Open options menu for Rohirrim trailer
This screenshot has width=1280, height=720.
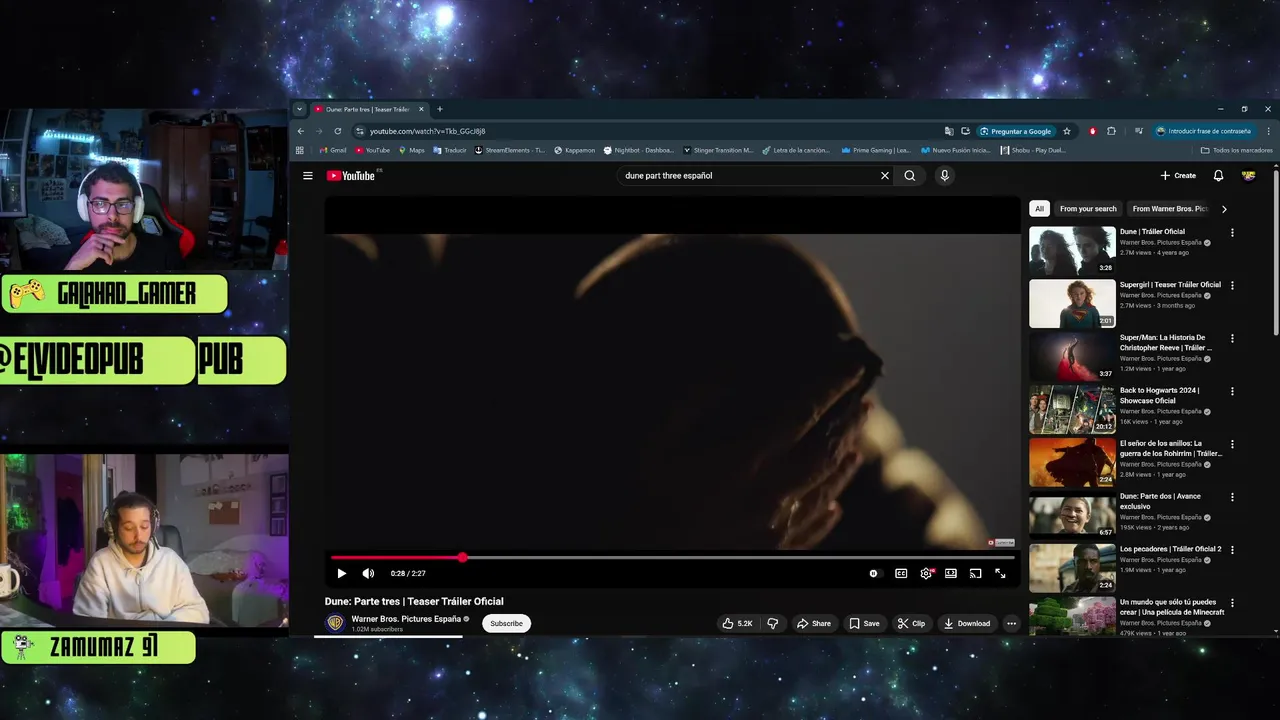point(1232,444)
